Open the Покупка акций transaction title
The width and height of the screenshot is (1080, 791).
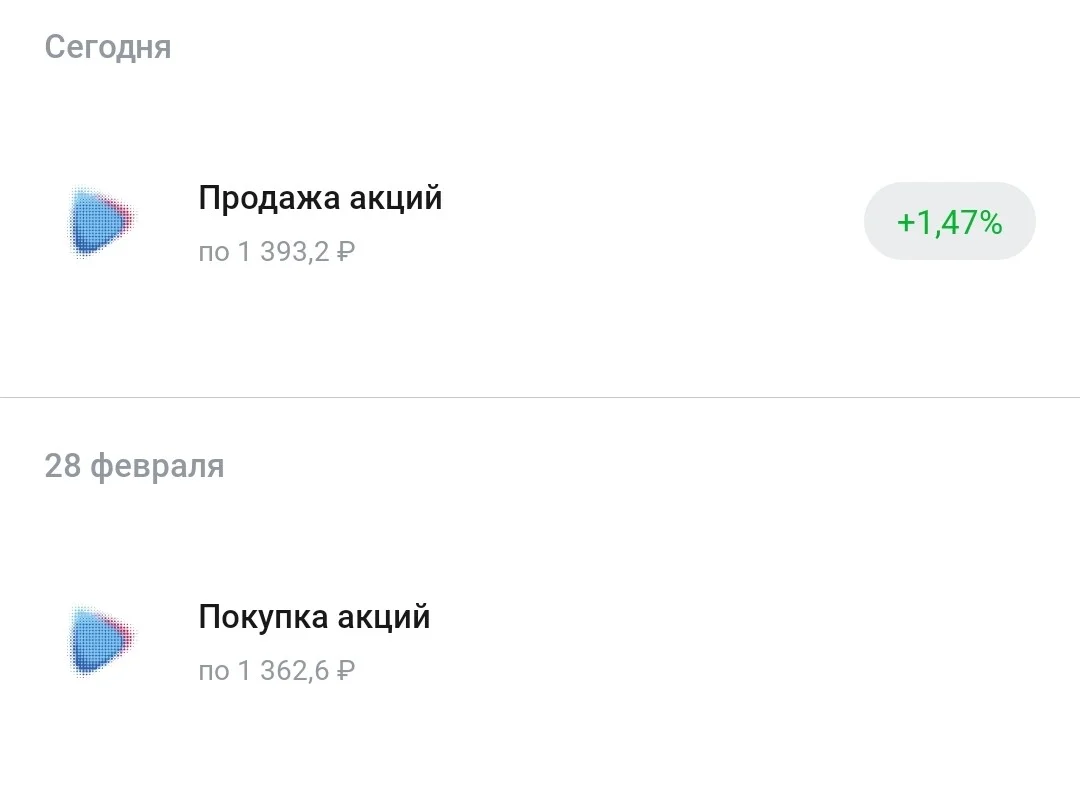click(314, 617)
